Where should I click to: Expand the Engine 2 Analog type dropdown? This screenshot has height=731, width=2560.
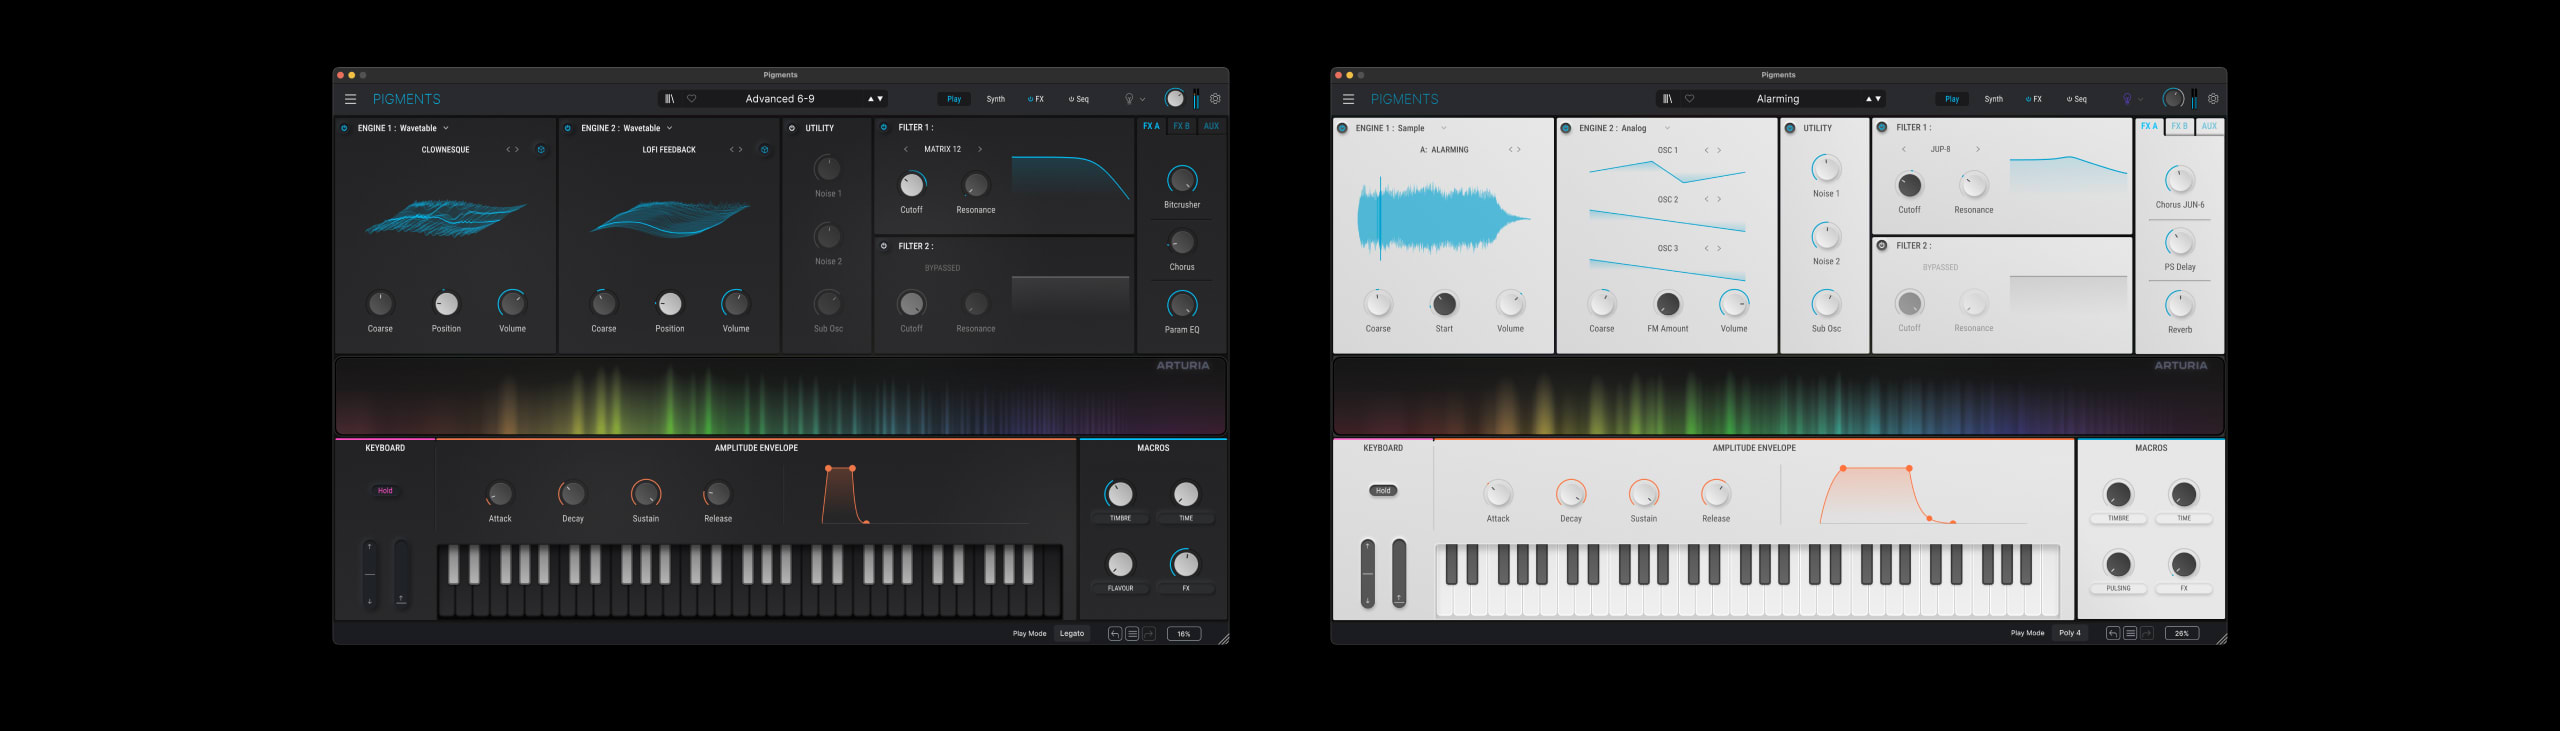click(1667, 128)
